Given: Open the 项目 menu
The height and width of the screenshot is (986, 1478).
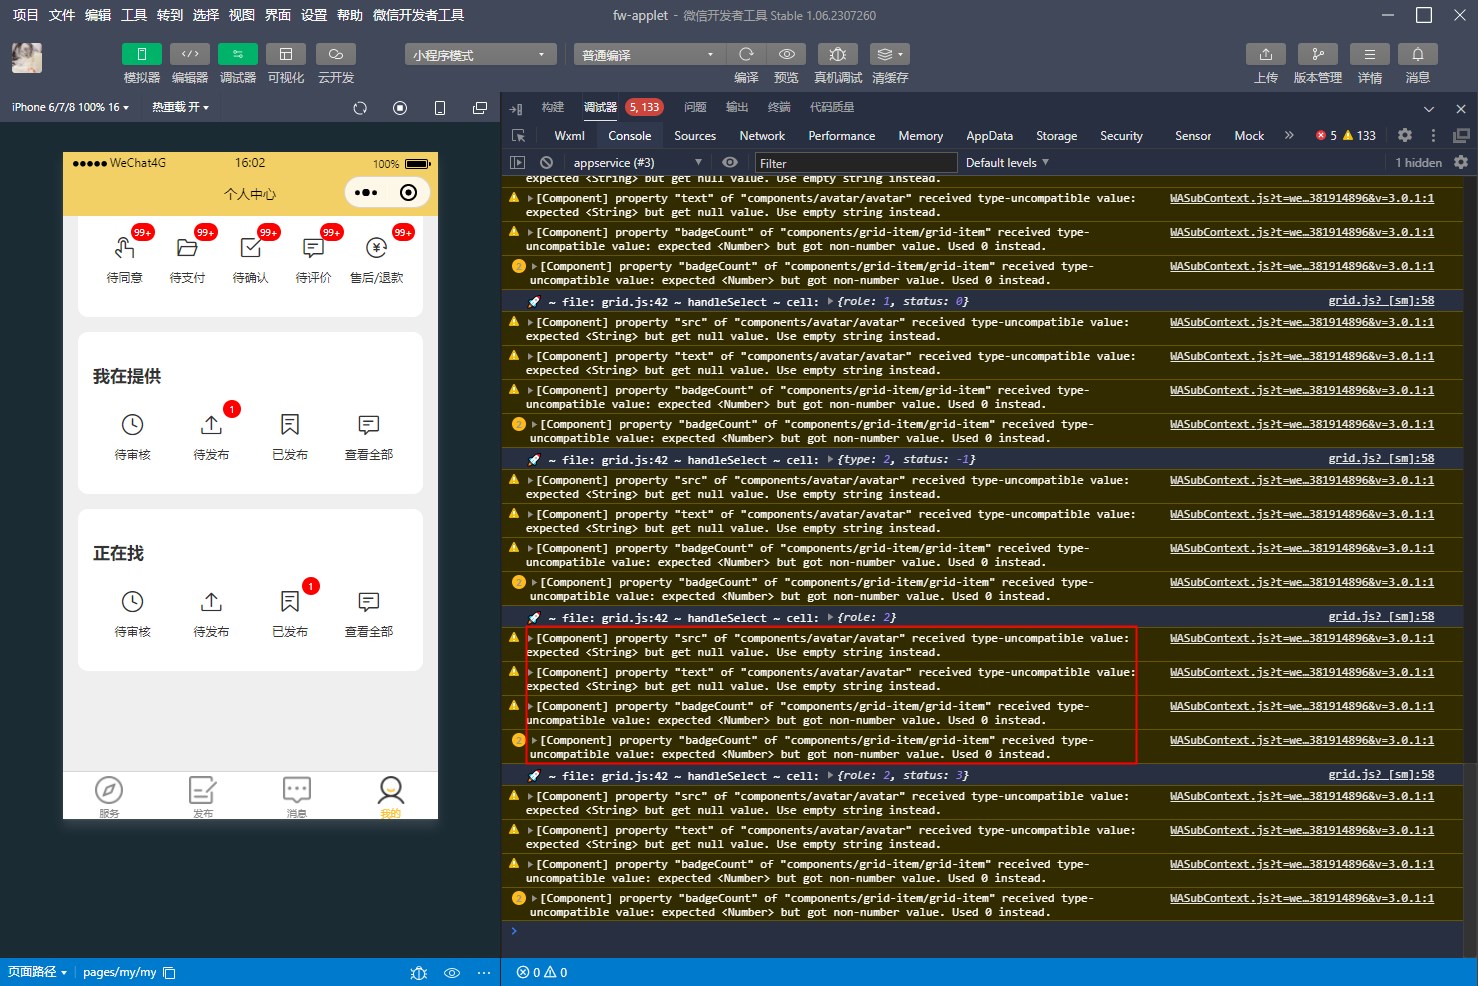Looking at the screenshot, I should (25, 15).
